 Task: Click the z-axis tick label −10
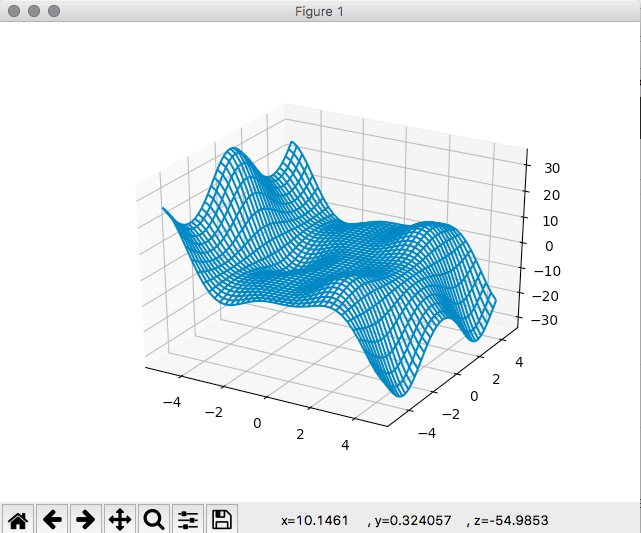click(x=547, y=271)
